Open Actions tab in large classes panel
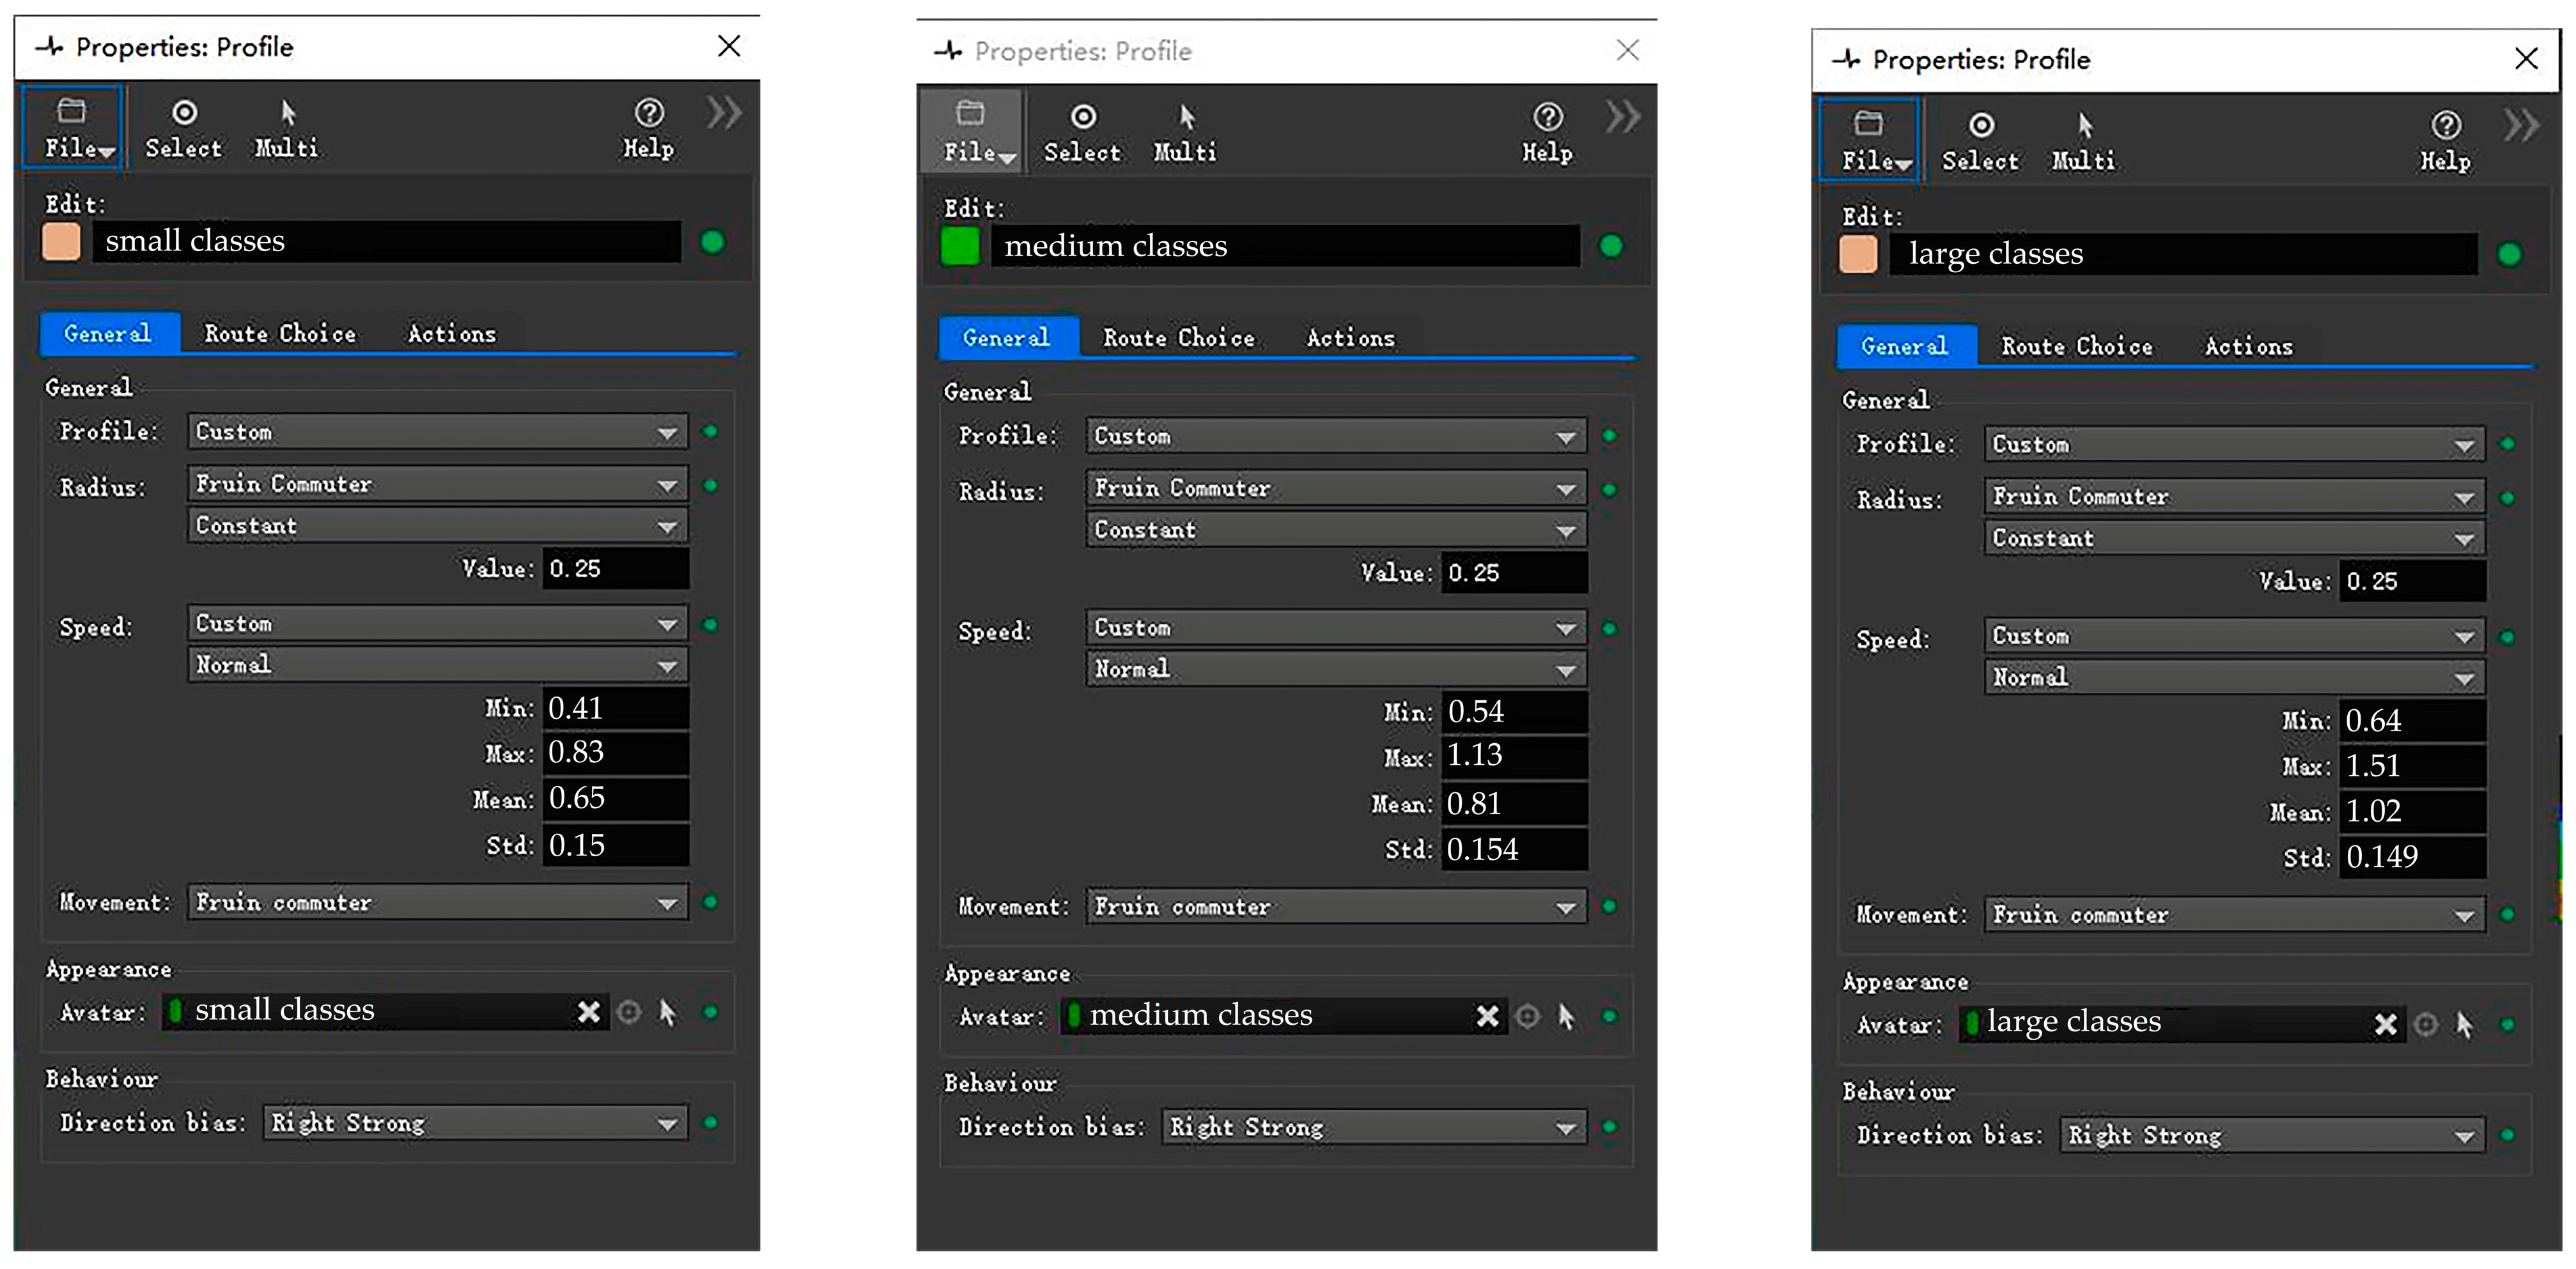The image size is (2576, 1269). [x=2248, y=347]
